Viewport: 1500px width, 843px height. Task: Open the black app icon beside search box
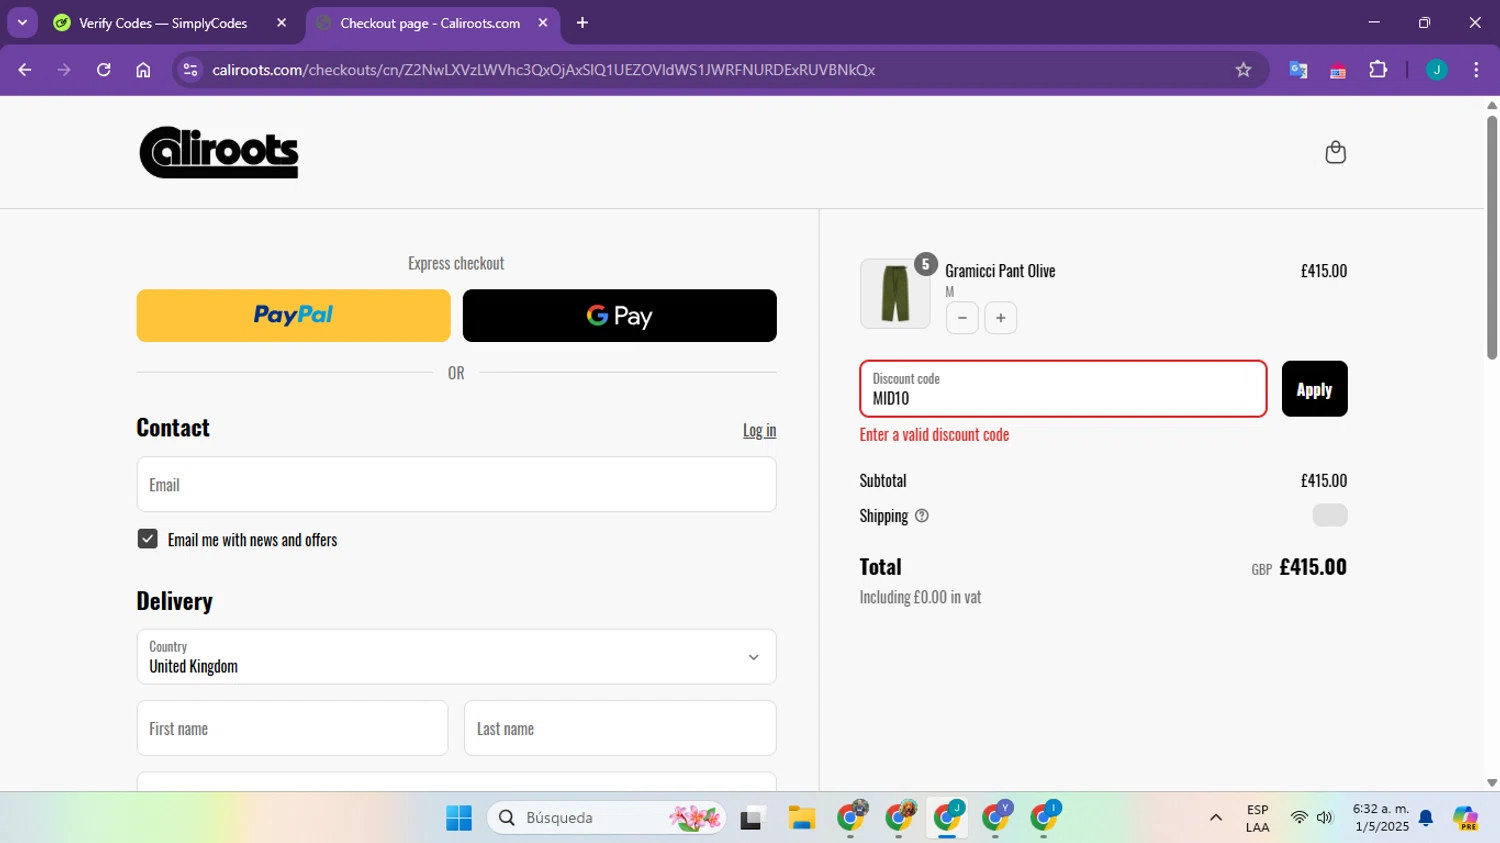(752, 818)
